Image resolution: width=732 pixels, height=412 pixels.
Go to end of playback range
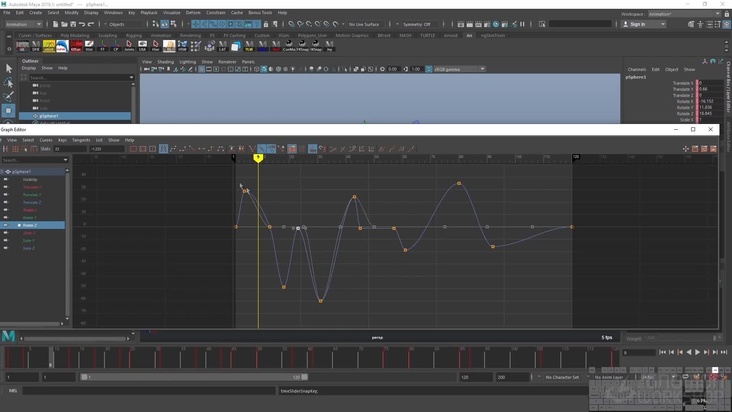[x=716, y=352]
